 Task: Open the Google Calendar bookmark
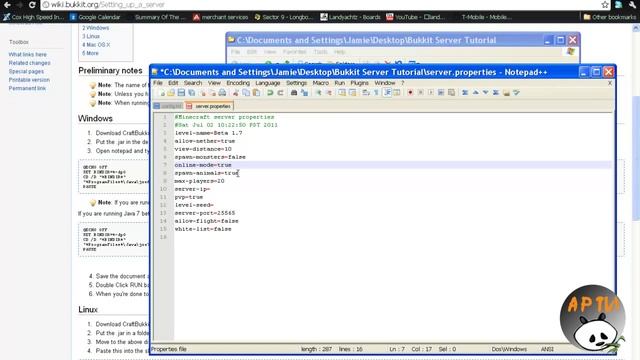pyautogui.click(x=95, y=17)
